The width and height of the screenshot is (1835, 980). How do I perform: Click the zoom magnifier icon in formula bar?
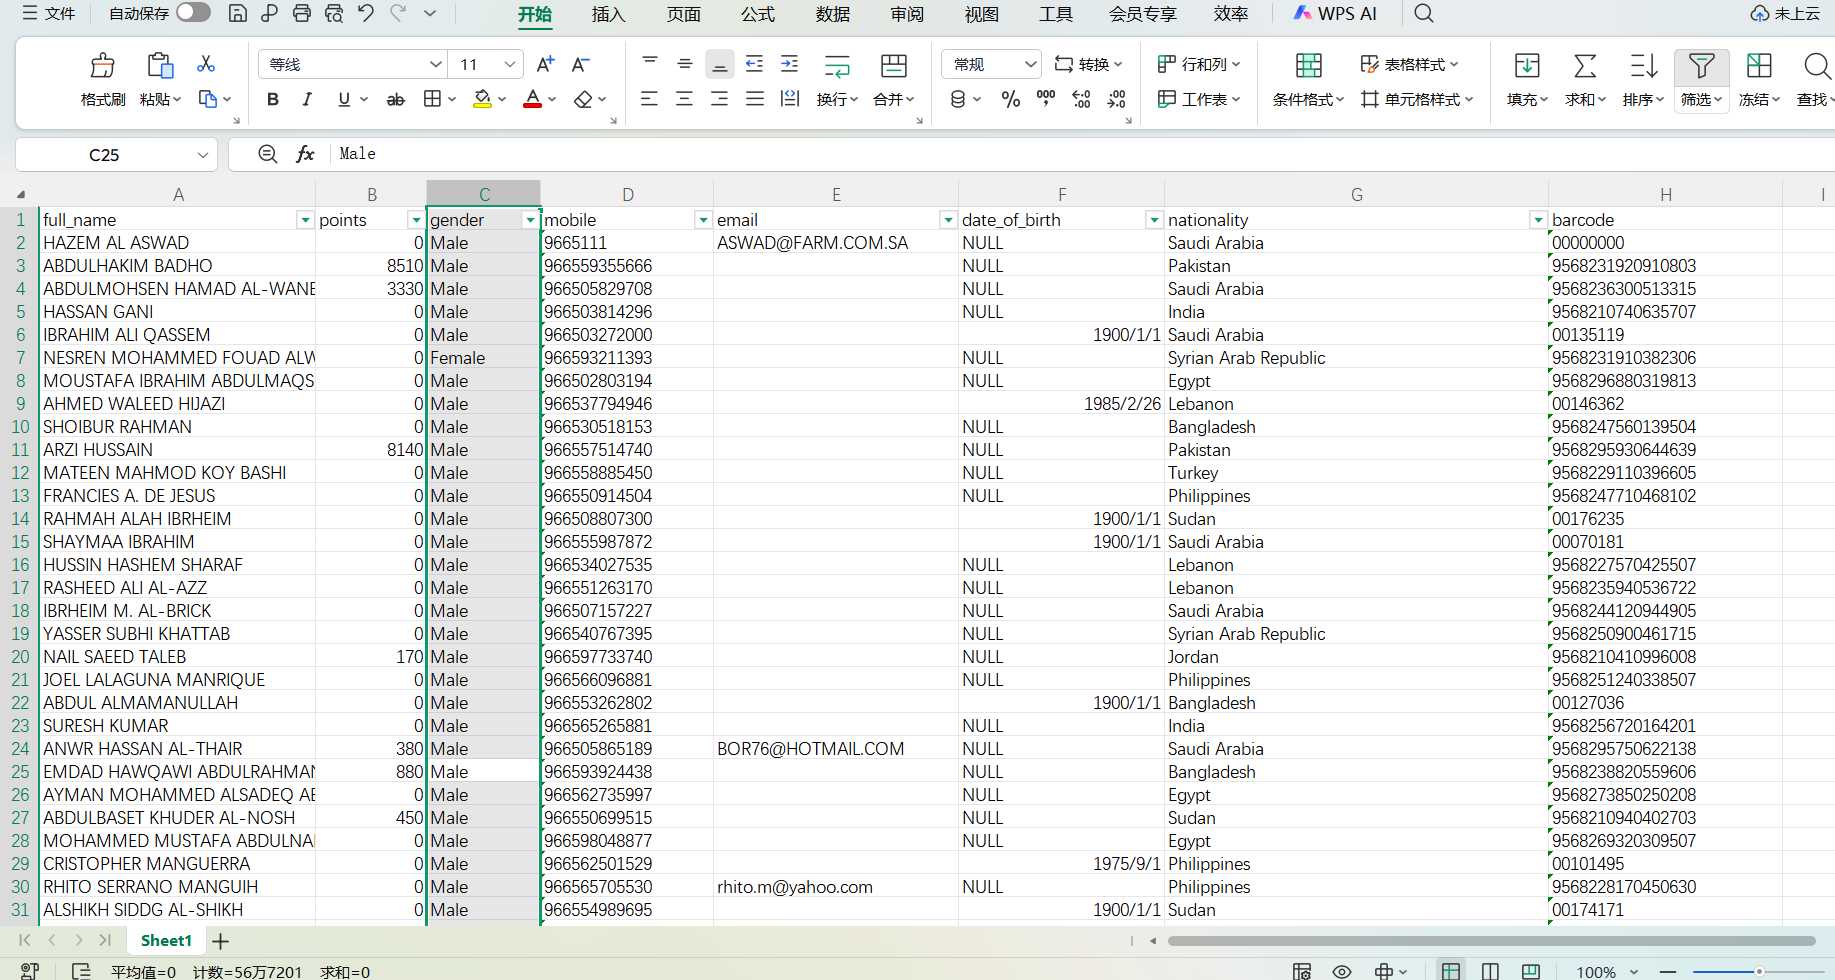point(267,154)
